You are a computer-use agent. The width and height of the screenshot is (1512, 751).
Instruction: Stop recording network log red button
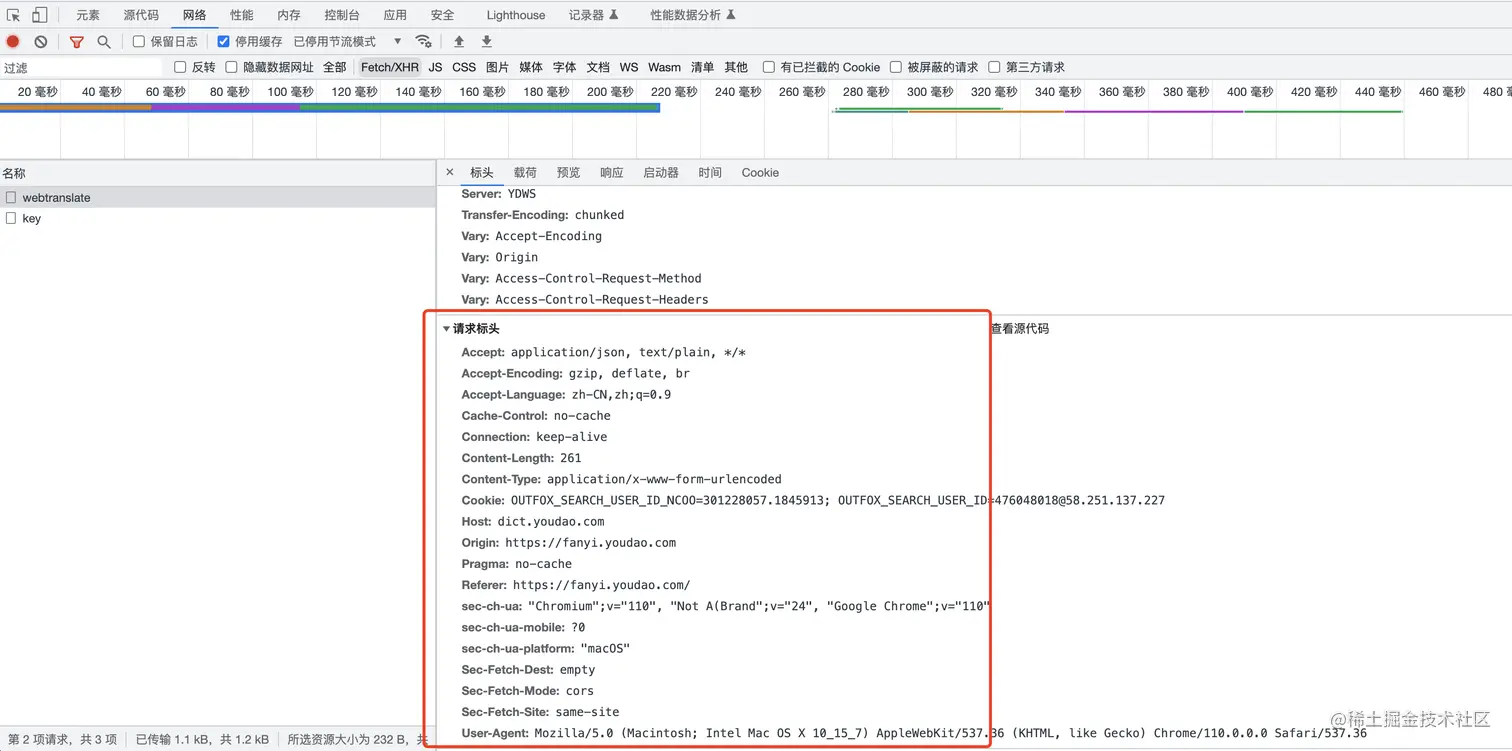coord(13,42)
